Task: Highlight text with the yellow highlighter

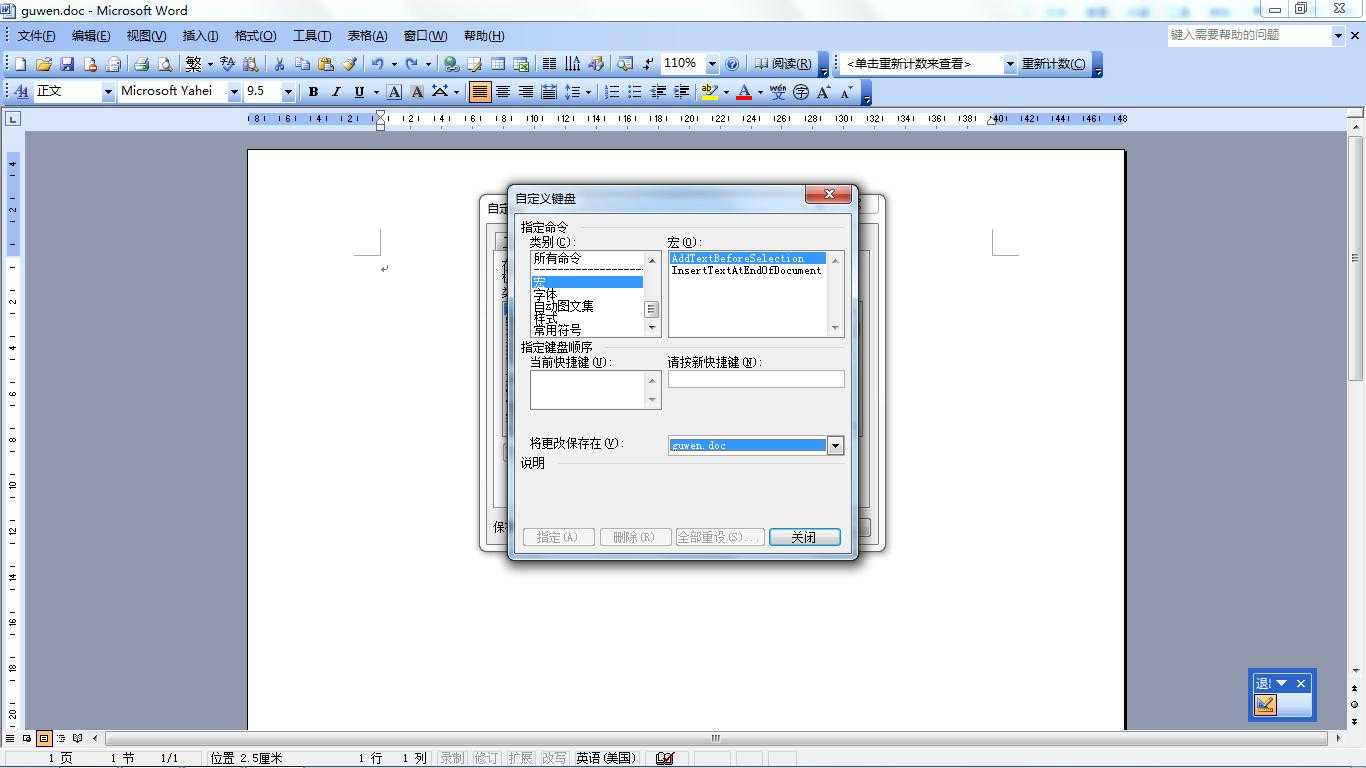Action: point(709,92)
